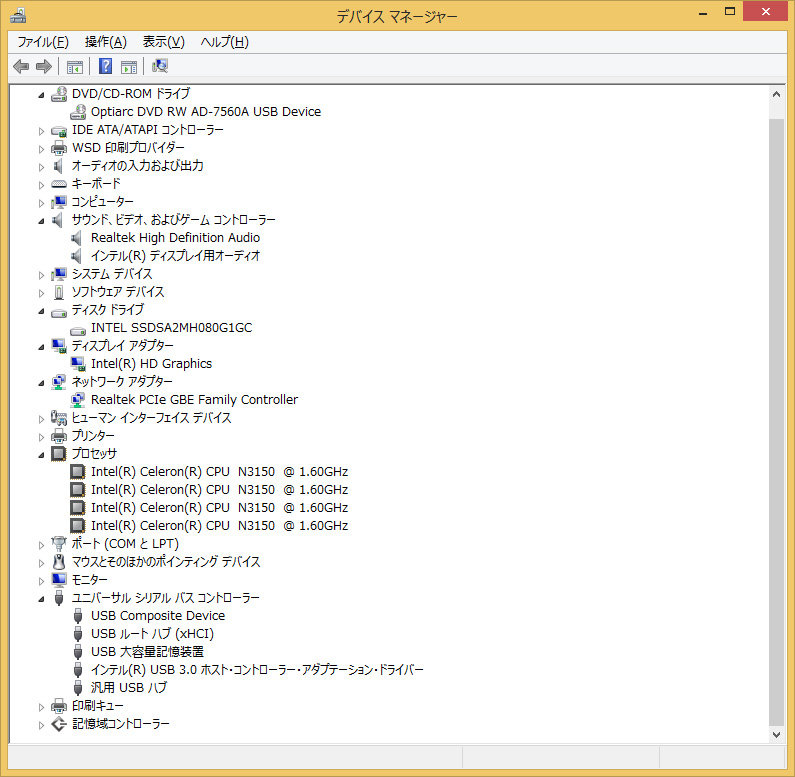Click the action pane toolbar icon
Viewport: 795px width, 777px height.
click(x=129, y=66)
